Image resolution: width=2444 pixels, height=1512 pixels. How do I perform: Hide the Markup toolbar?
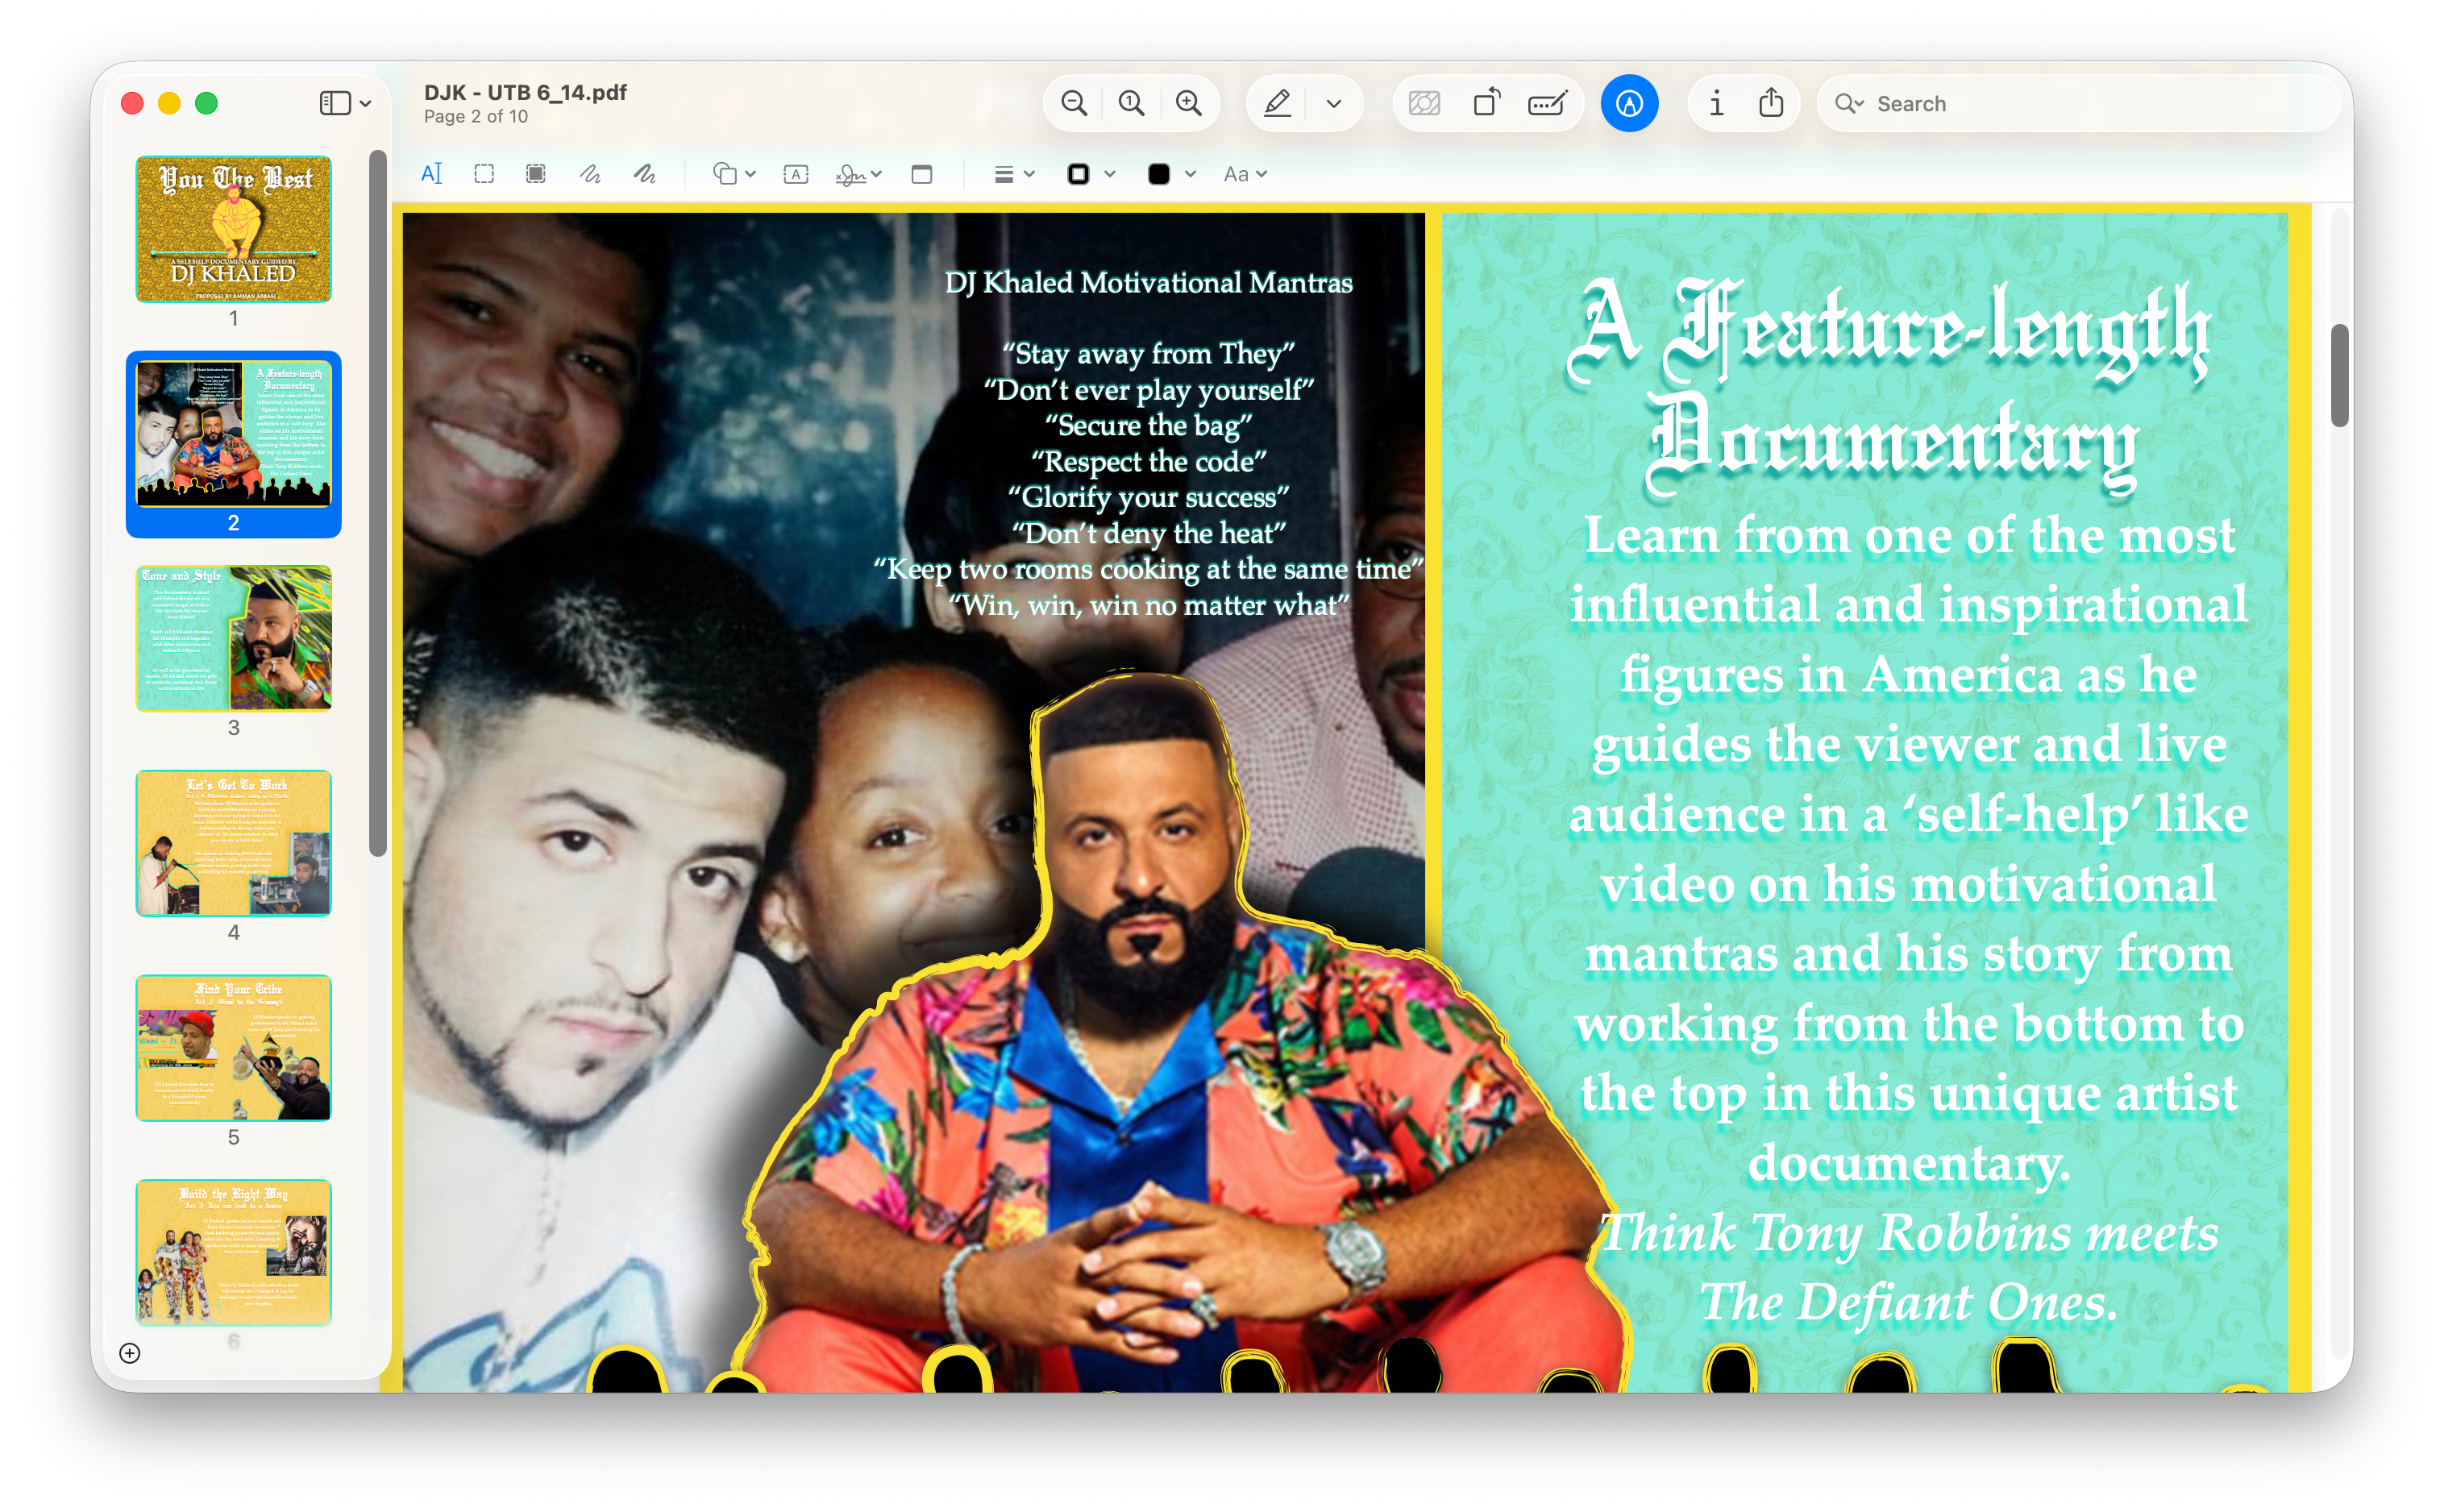point(1629,103)
